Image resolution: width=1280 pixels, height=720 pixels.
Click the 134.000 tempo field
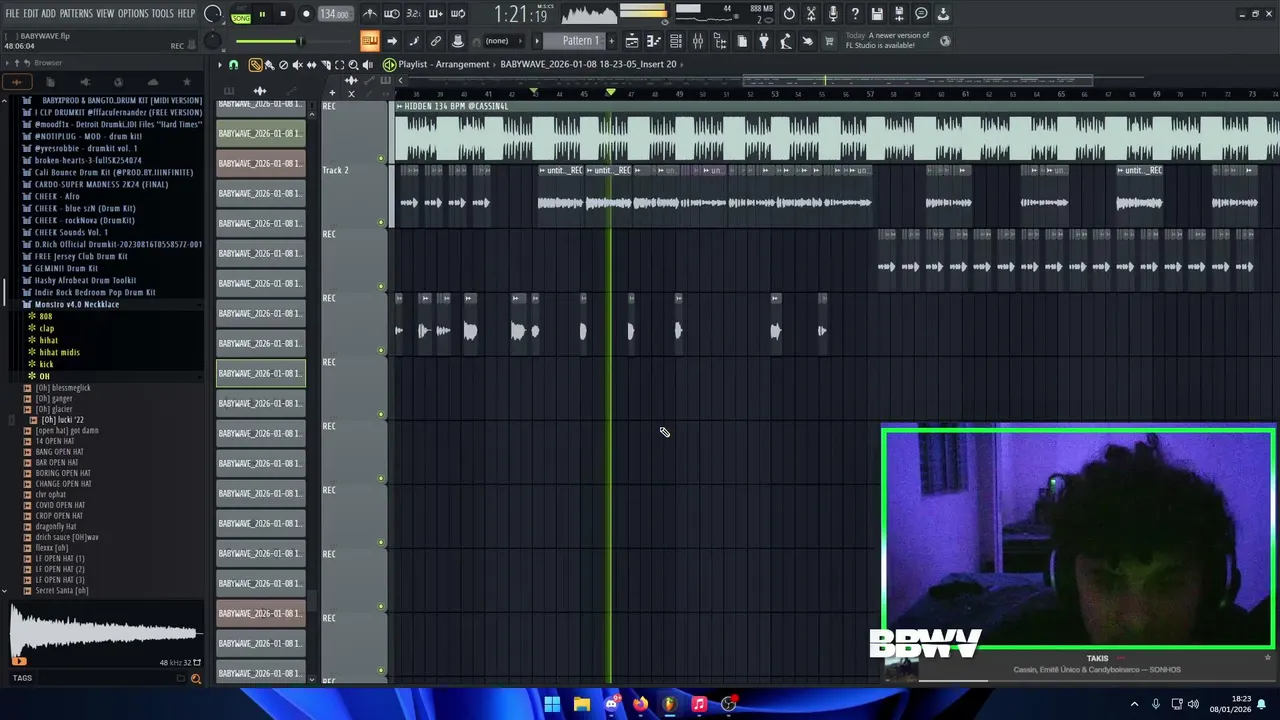[x=335, y=14]
